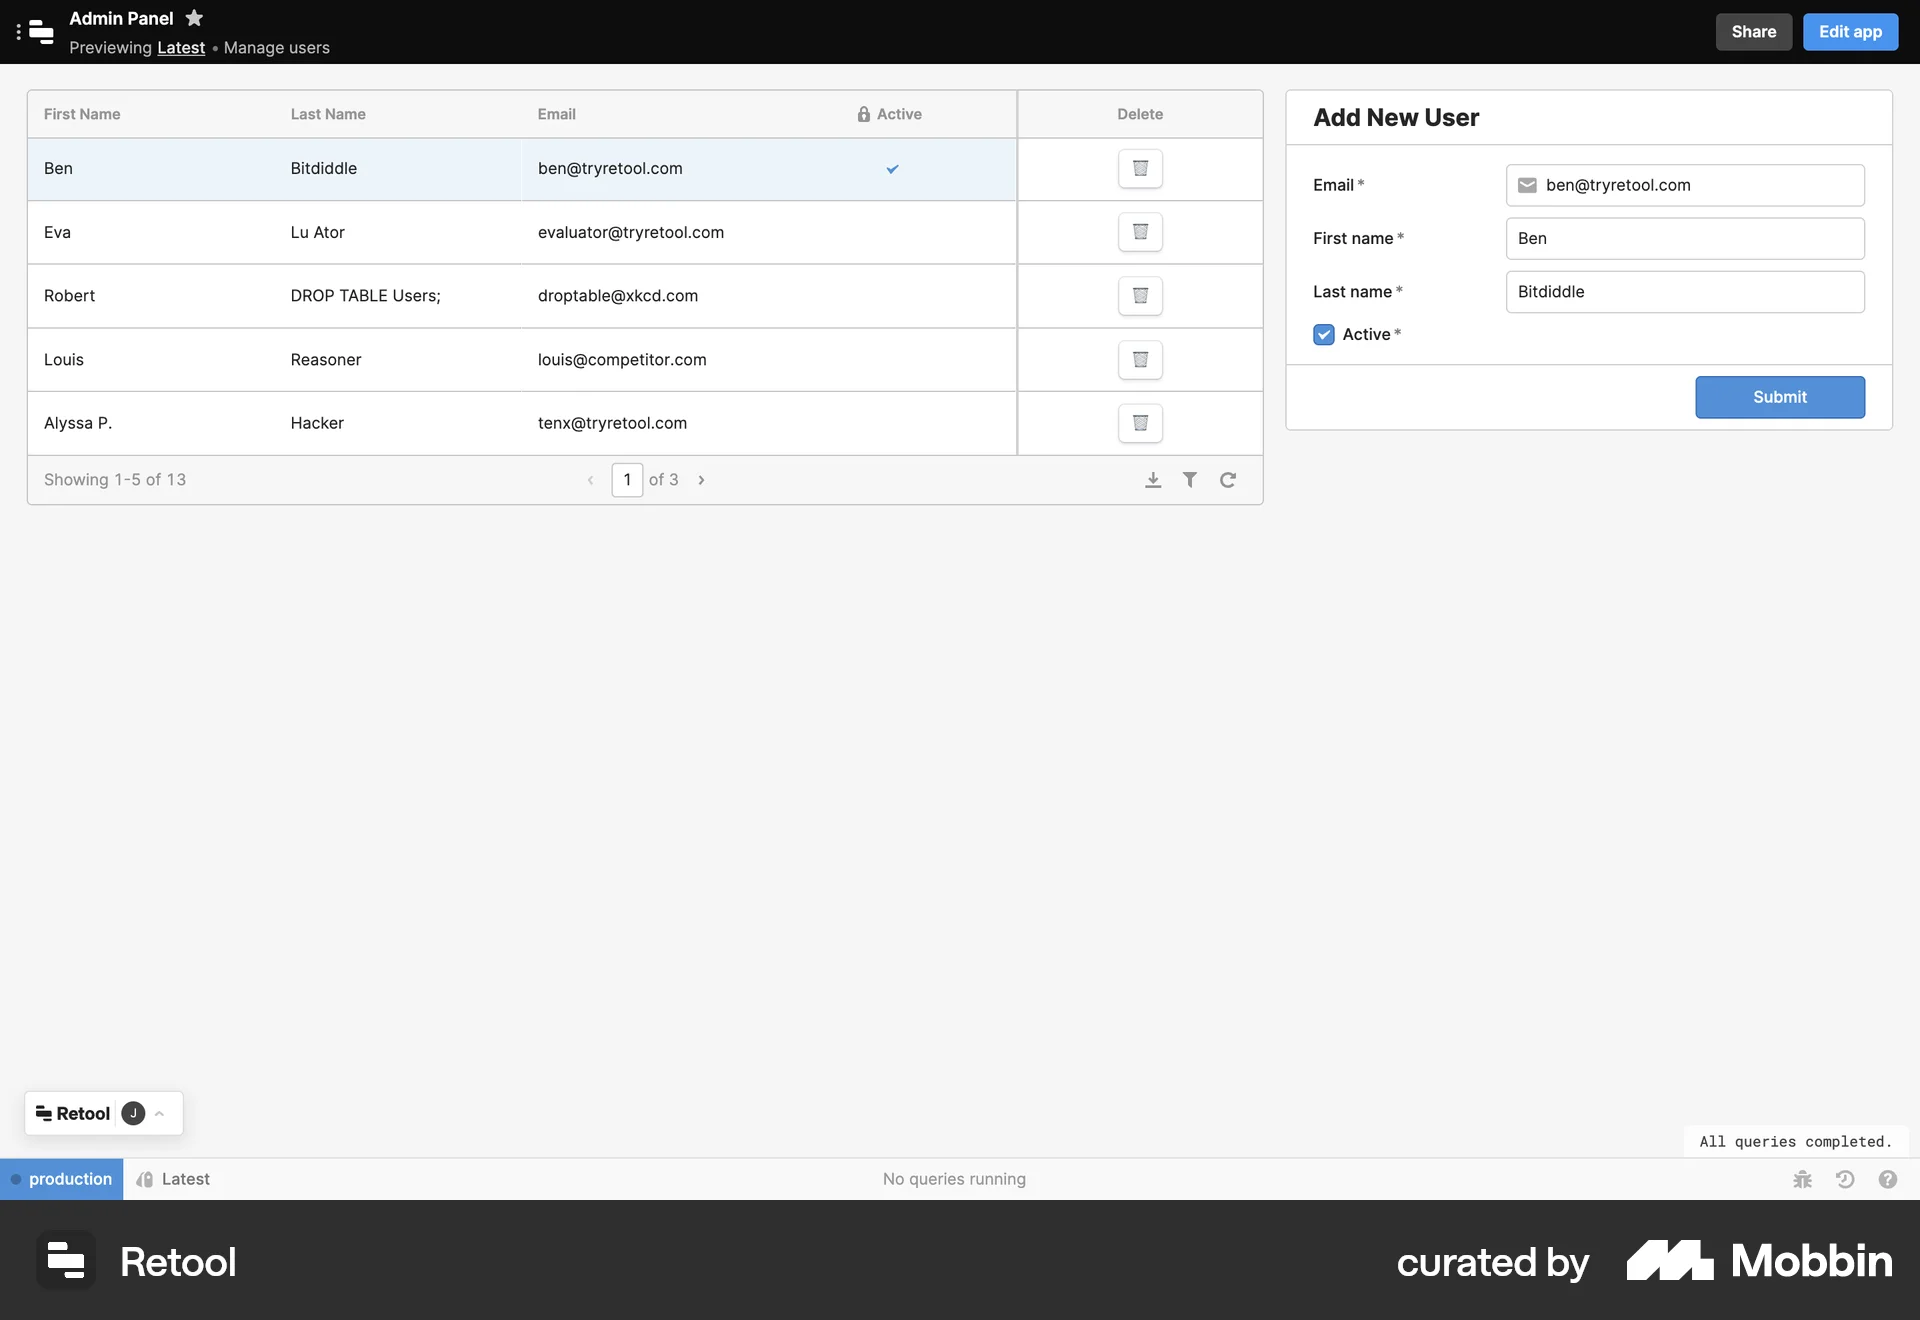Download the table data as CSV
This screenshot has width=1920, height=1320.
[1152, 480]
